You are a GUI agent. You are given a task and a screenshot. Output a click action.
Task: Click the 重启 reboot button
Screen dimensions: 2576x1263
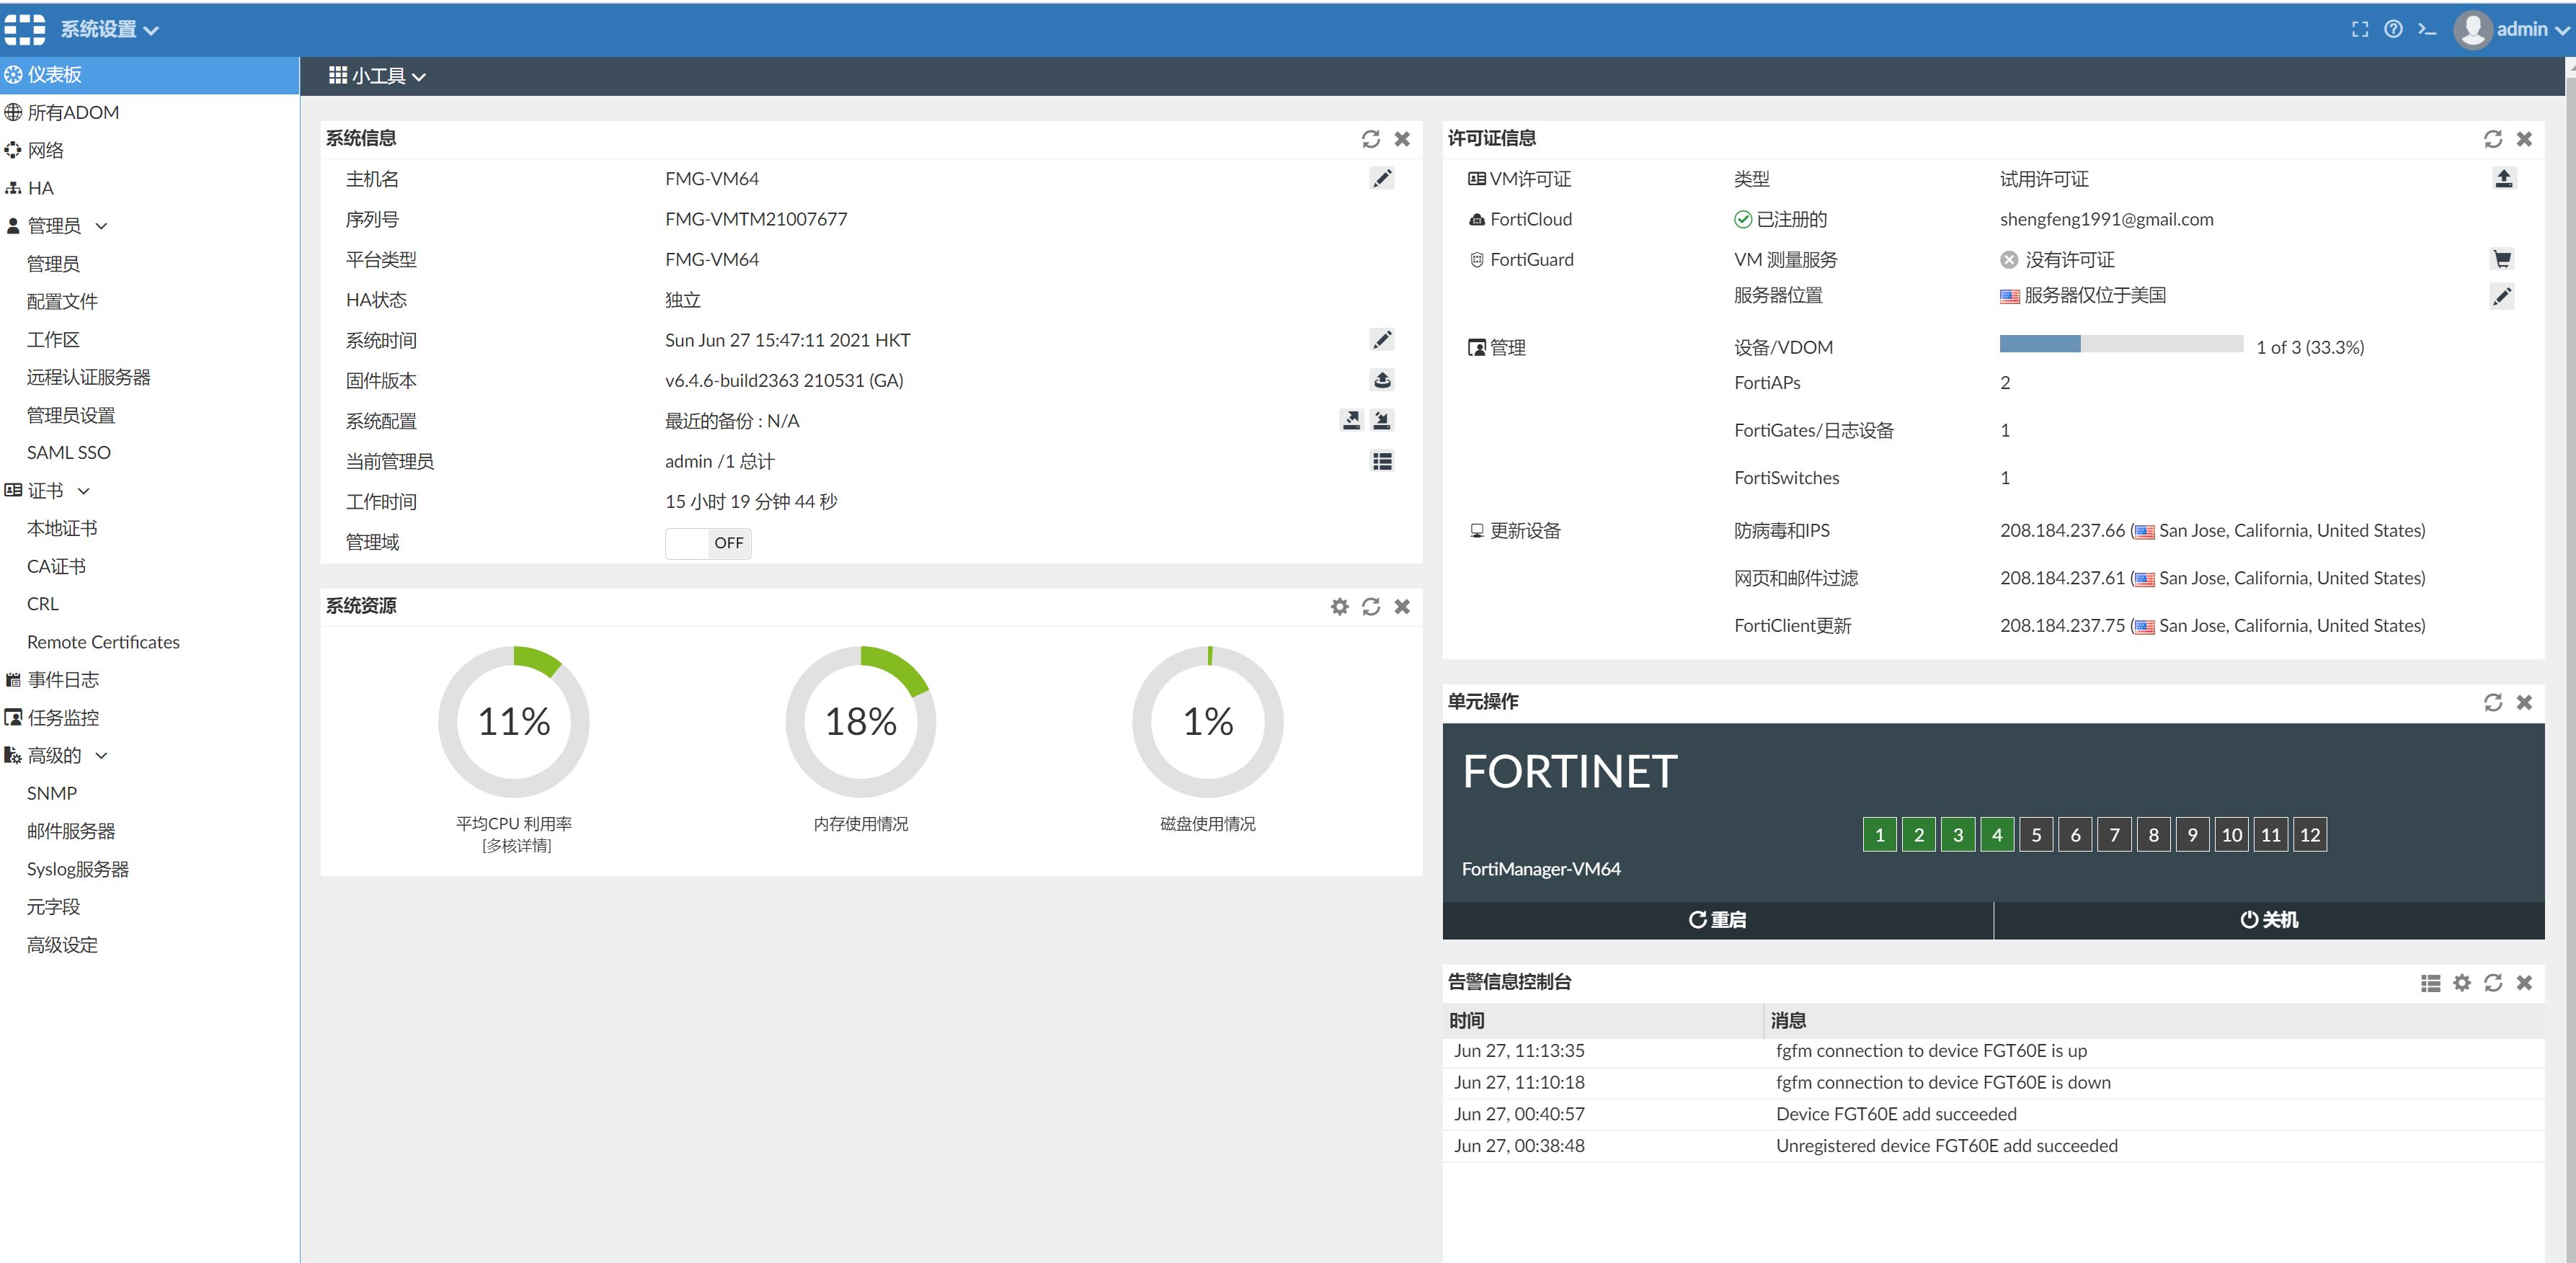point(1717,920)
